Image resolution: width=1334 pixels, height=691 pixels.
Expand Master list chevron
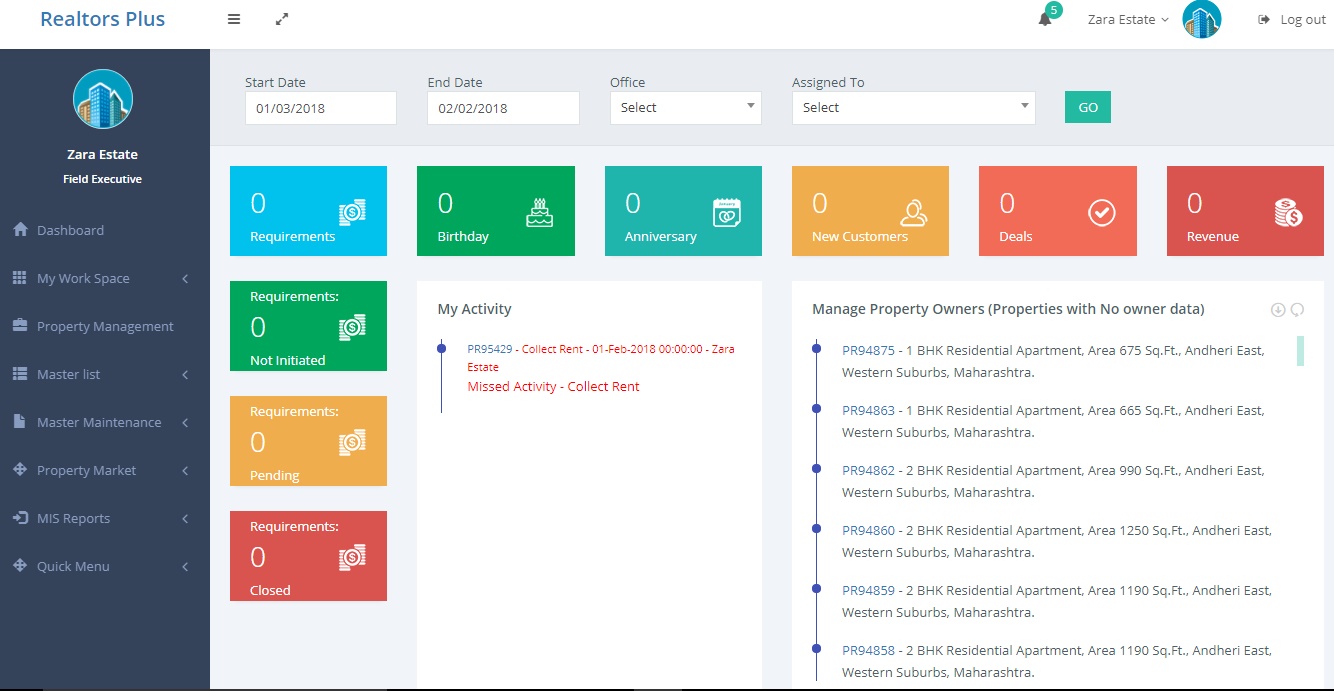185,375
